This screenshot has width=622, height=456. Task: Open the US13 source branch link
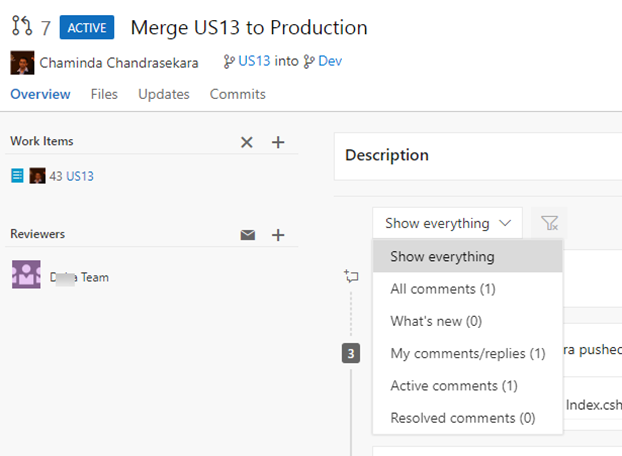(x=254, y=62)
